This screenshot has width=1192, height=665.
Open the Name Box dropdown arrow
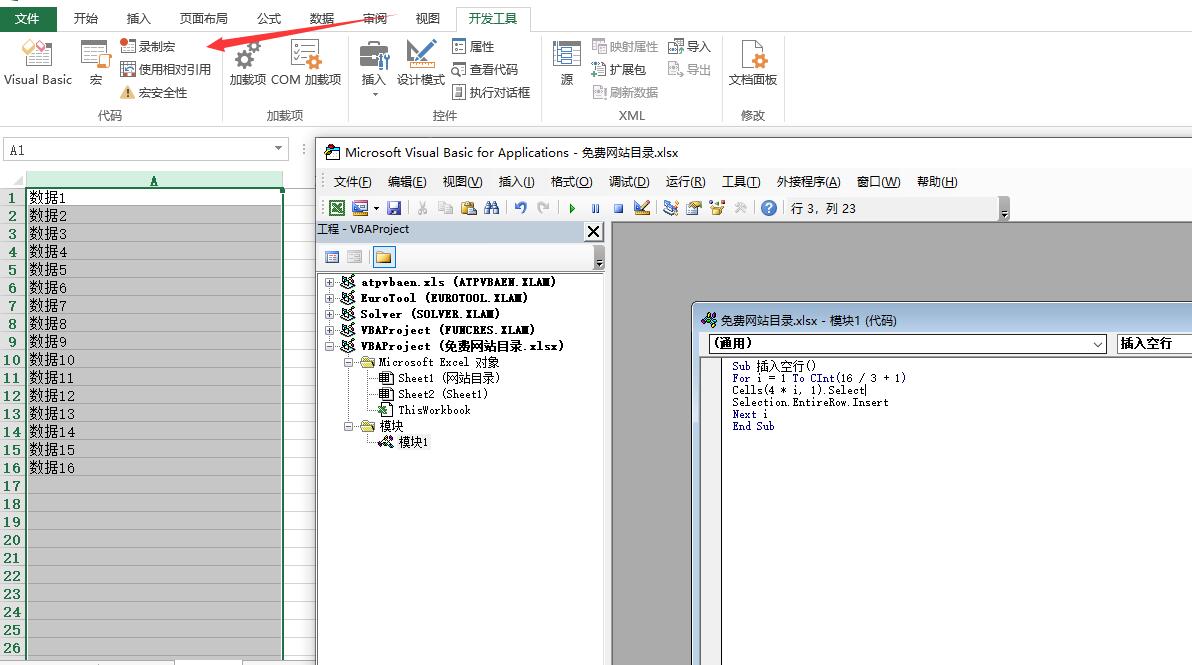click(x=278, y=149)
